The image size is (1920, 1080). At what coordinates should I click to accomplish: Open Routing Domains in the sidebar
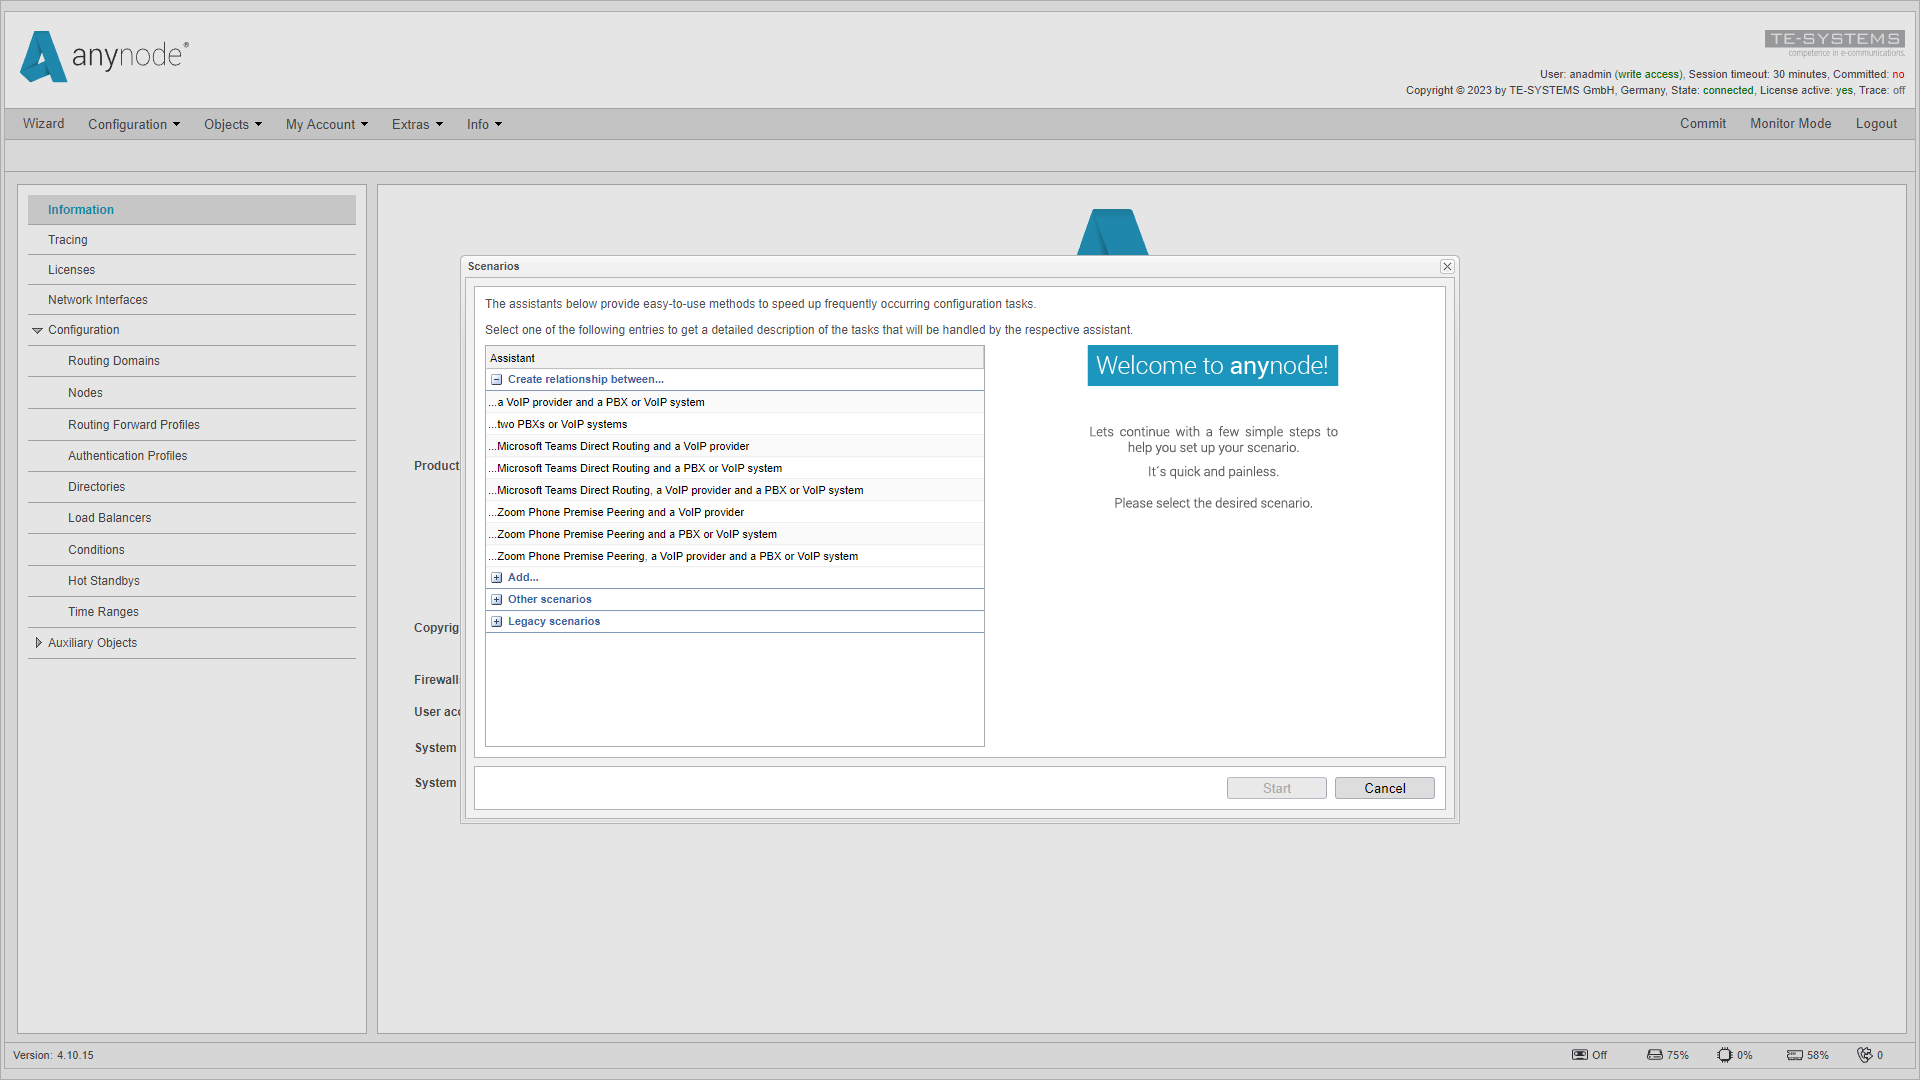pos(192,361)
